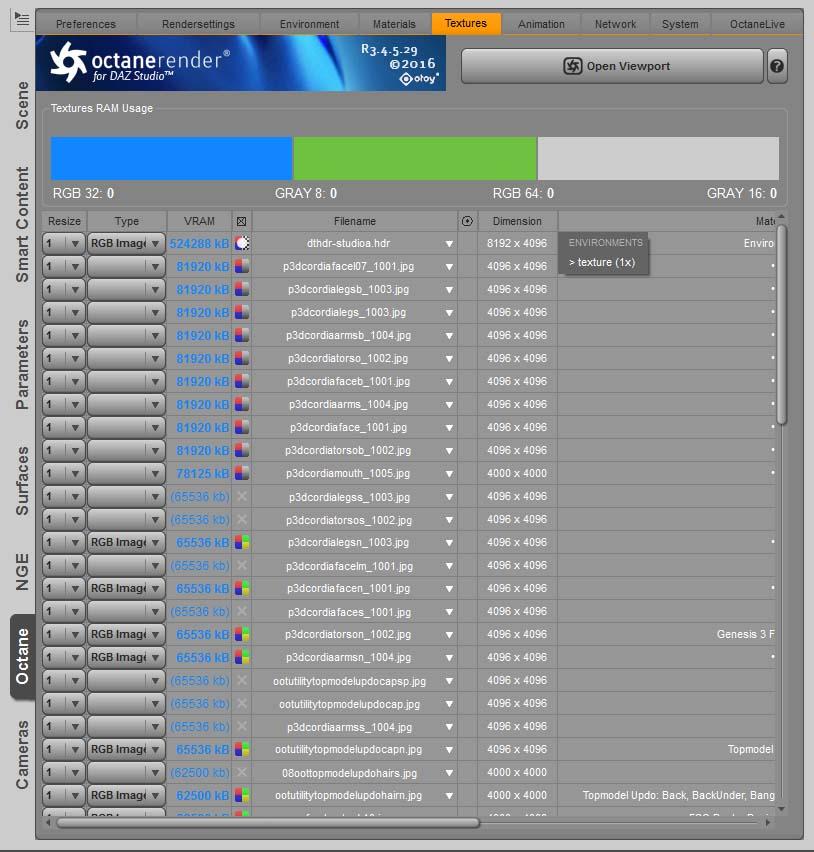Expand filename dropdown arrow for p3dcordiafacel07_1001.jpg
The image size is (814, 852).
pos(449,267)
